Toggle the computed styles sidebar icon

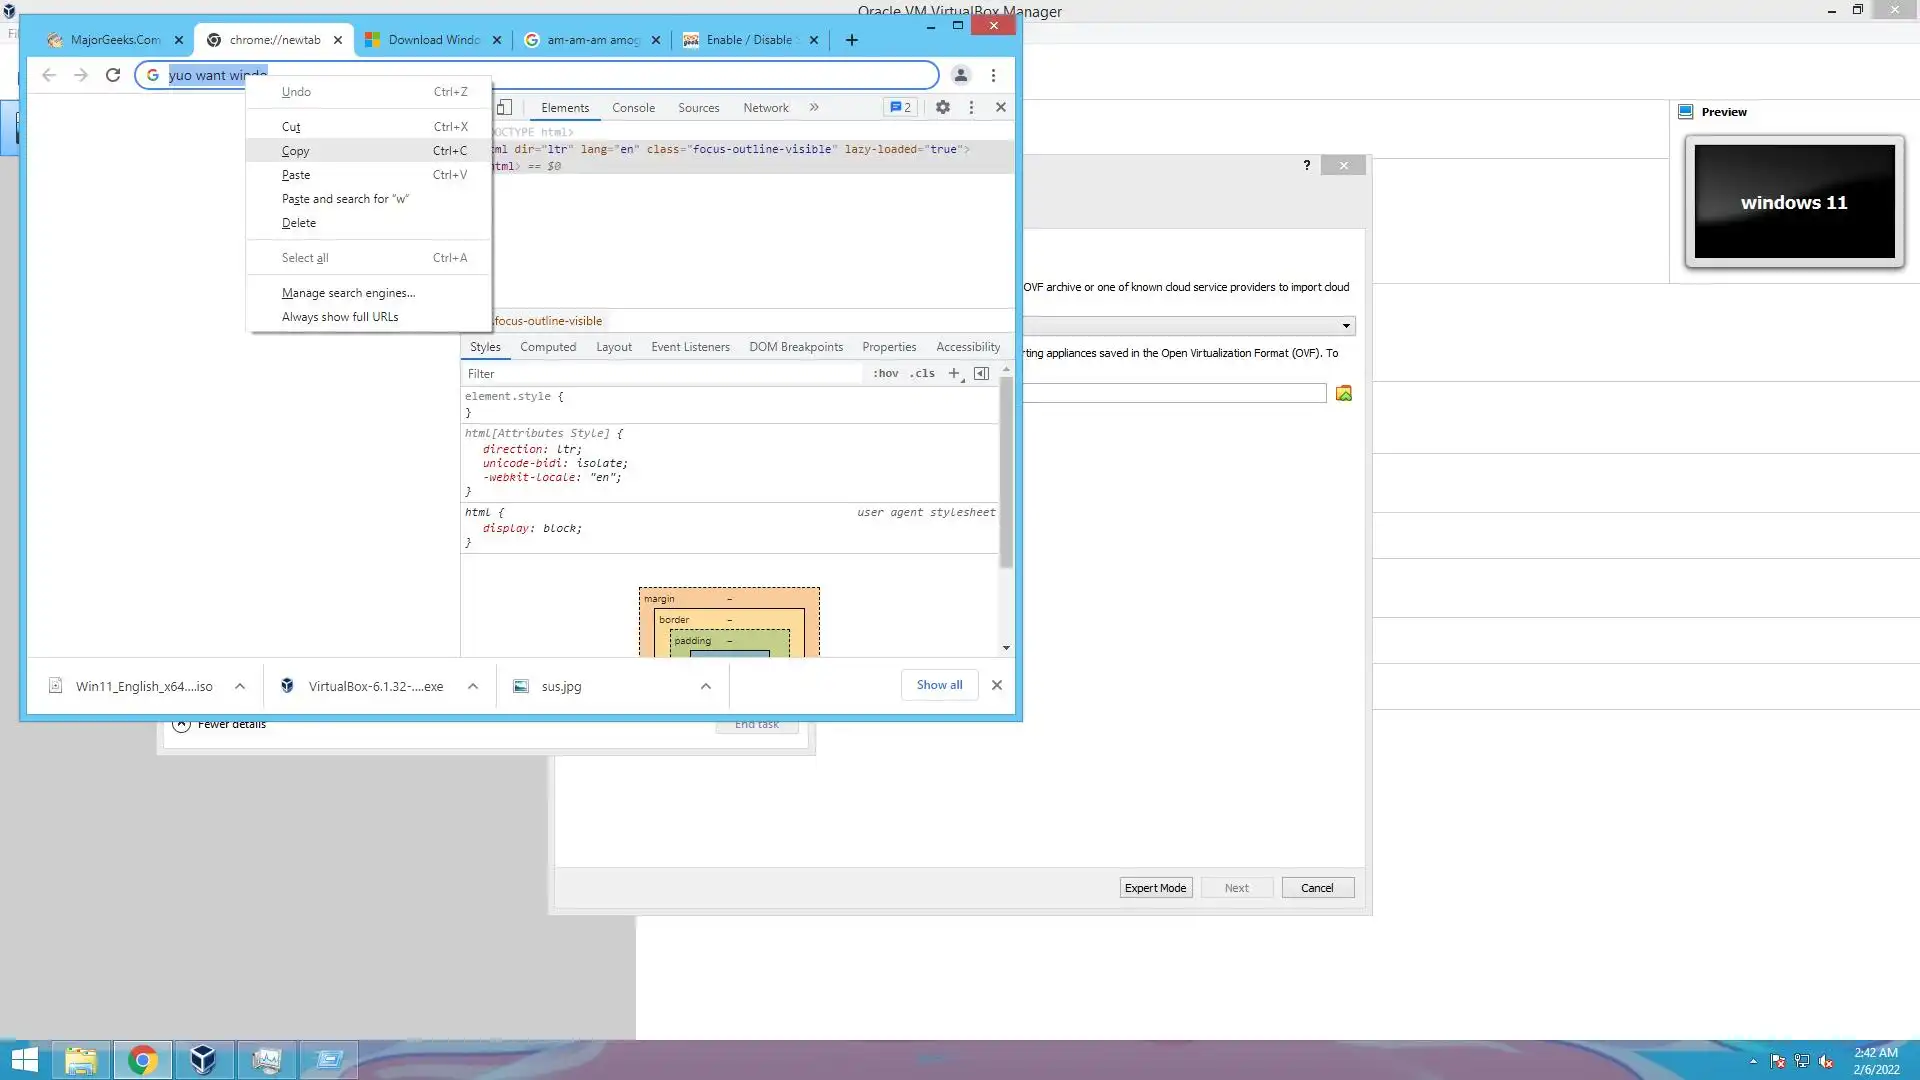(981, 373)
